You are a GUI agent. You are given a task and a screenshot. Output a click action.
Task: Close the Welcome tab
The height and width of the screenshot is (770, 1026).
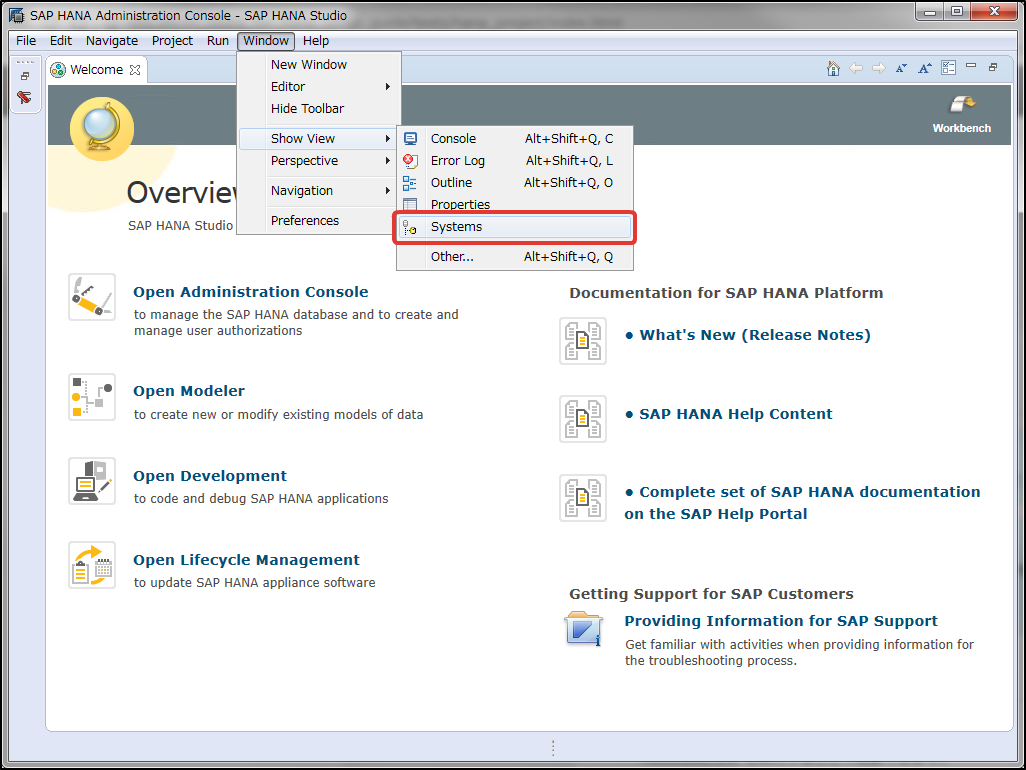pos(135,70)
